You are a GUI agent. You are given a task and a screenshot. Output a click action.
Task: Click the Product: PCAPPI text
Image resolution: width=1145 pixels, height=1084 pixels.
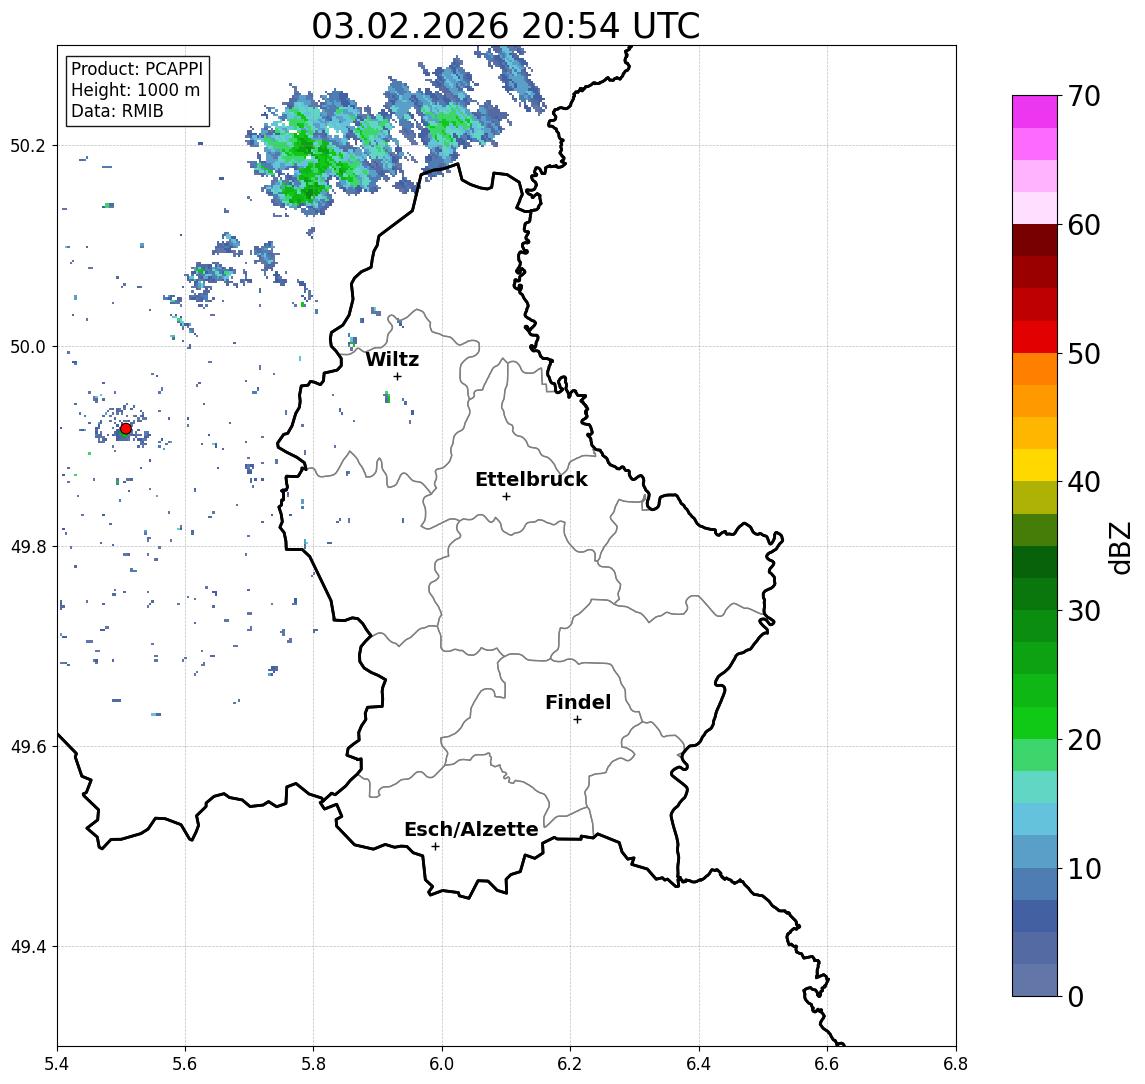pyautogui.click(x=137, y=69)
